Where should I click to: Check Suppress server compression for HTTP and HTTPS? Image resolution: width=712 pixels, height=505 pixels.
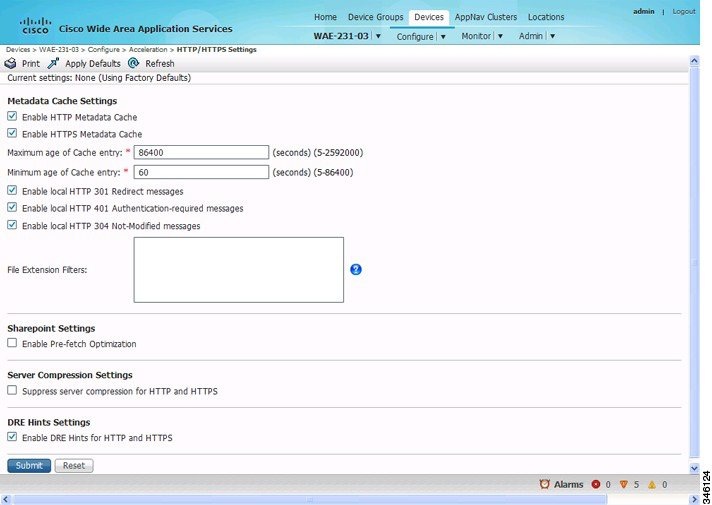(x=12, y=390)
